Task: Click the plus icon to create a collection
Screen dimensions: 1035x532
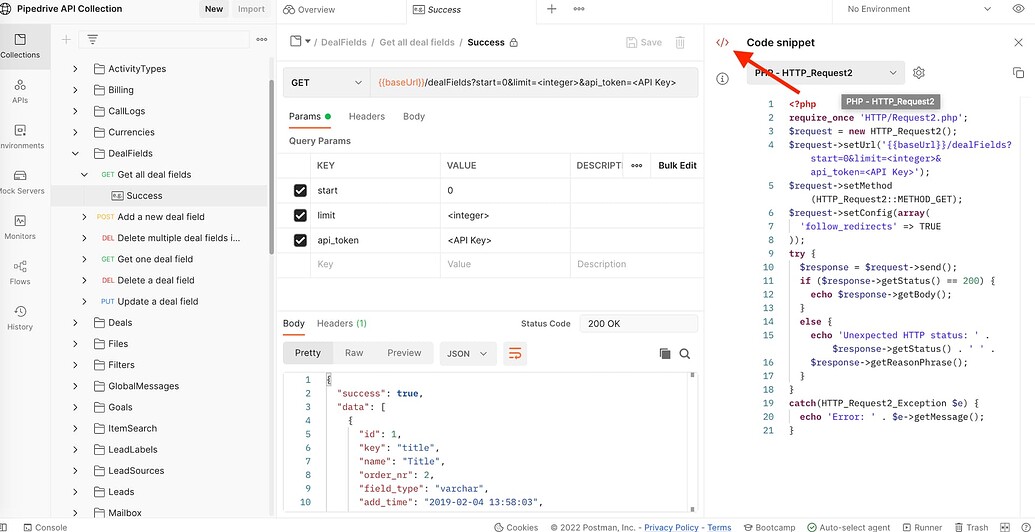Action: [66, 40]
